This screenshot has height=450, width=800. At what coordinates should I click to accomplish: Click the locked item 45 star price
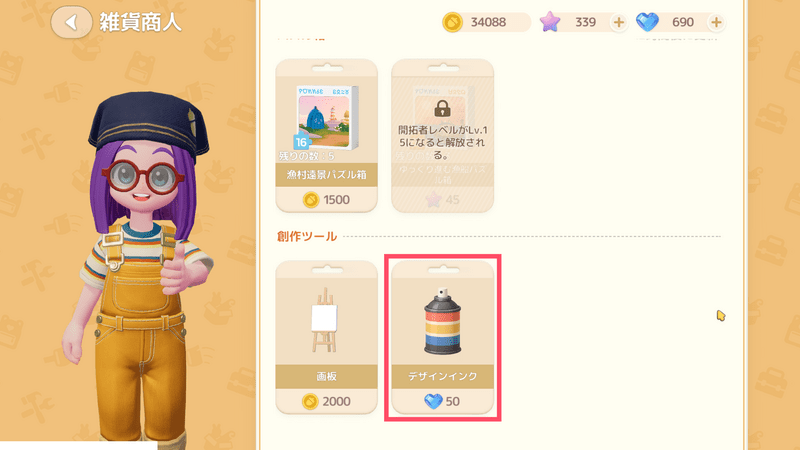[x=442, y=199]
